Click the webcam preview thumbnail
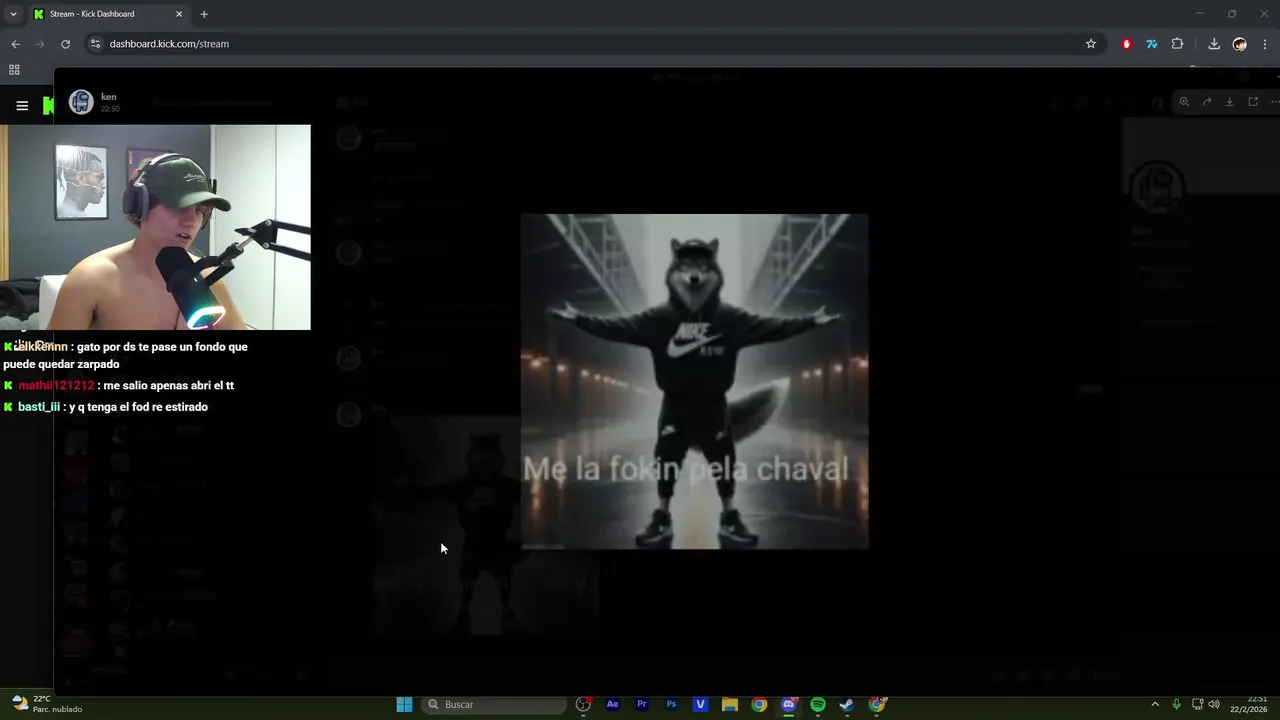1280x720 pixels. coord(155,227)
